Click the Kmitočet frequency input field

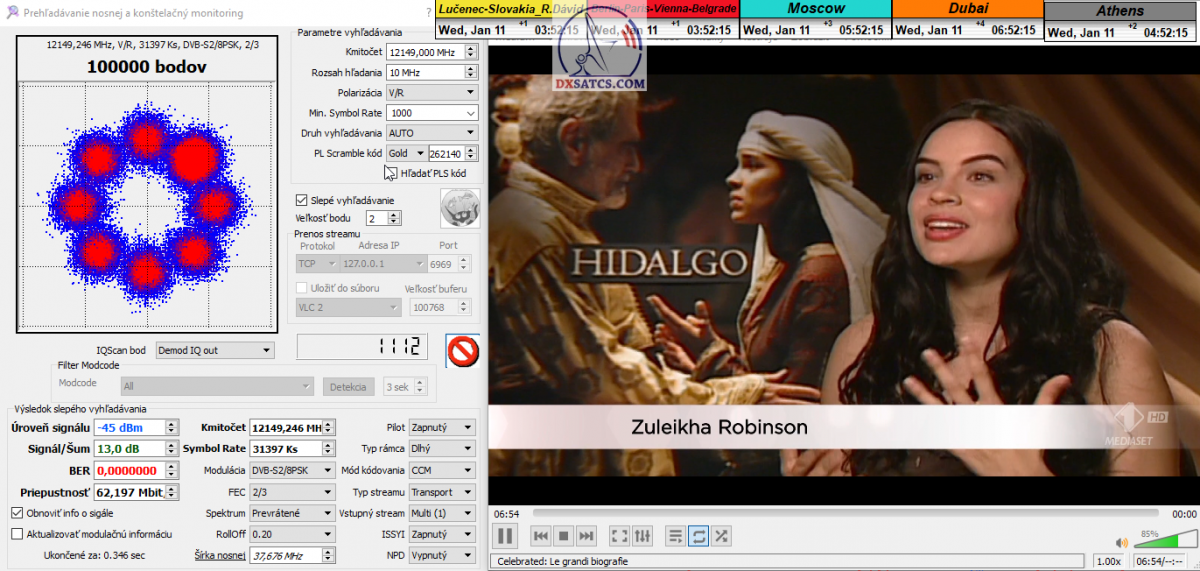426,51
